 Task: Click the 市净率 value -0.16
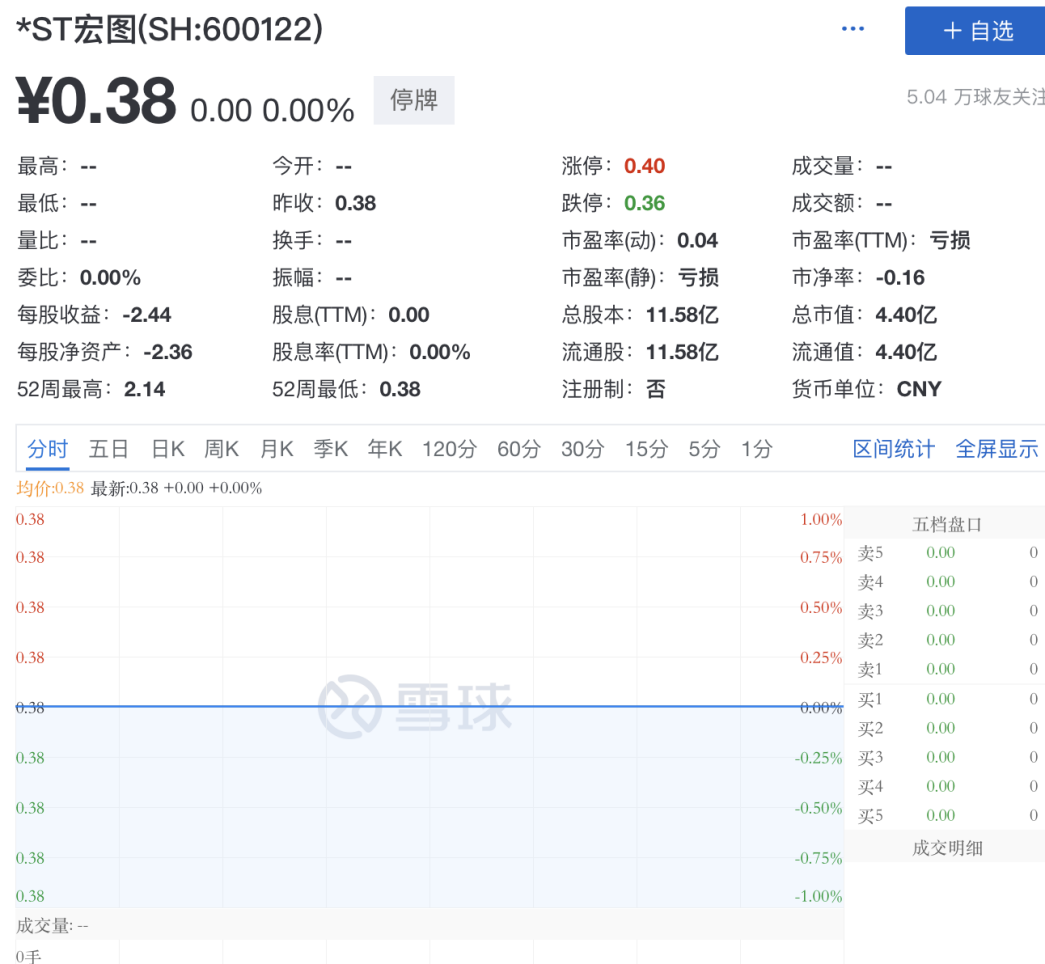coord(900,278)
